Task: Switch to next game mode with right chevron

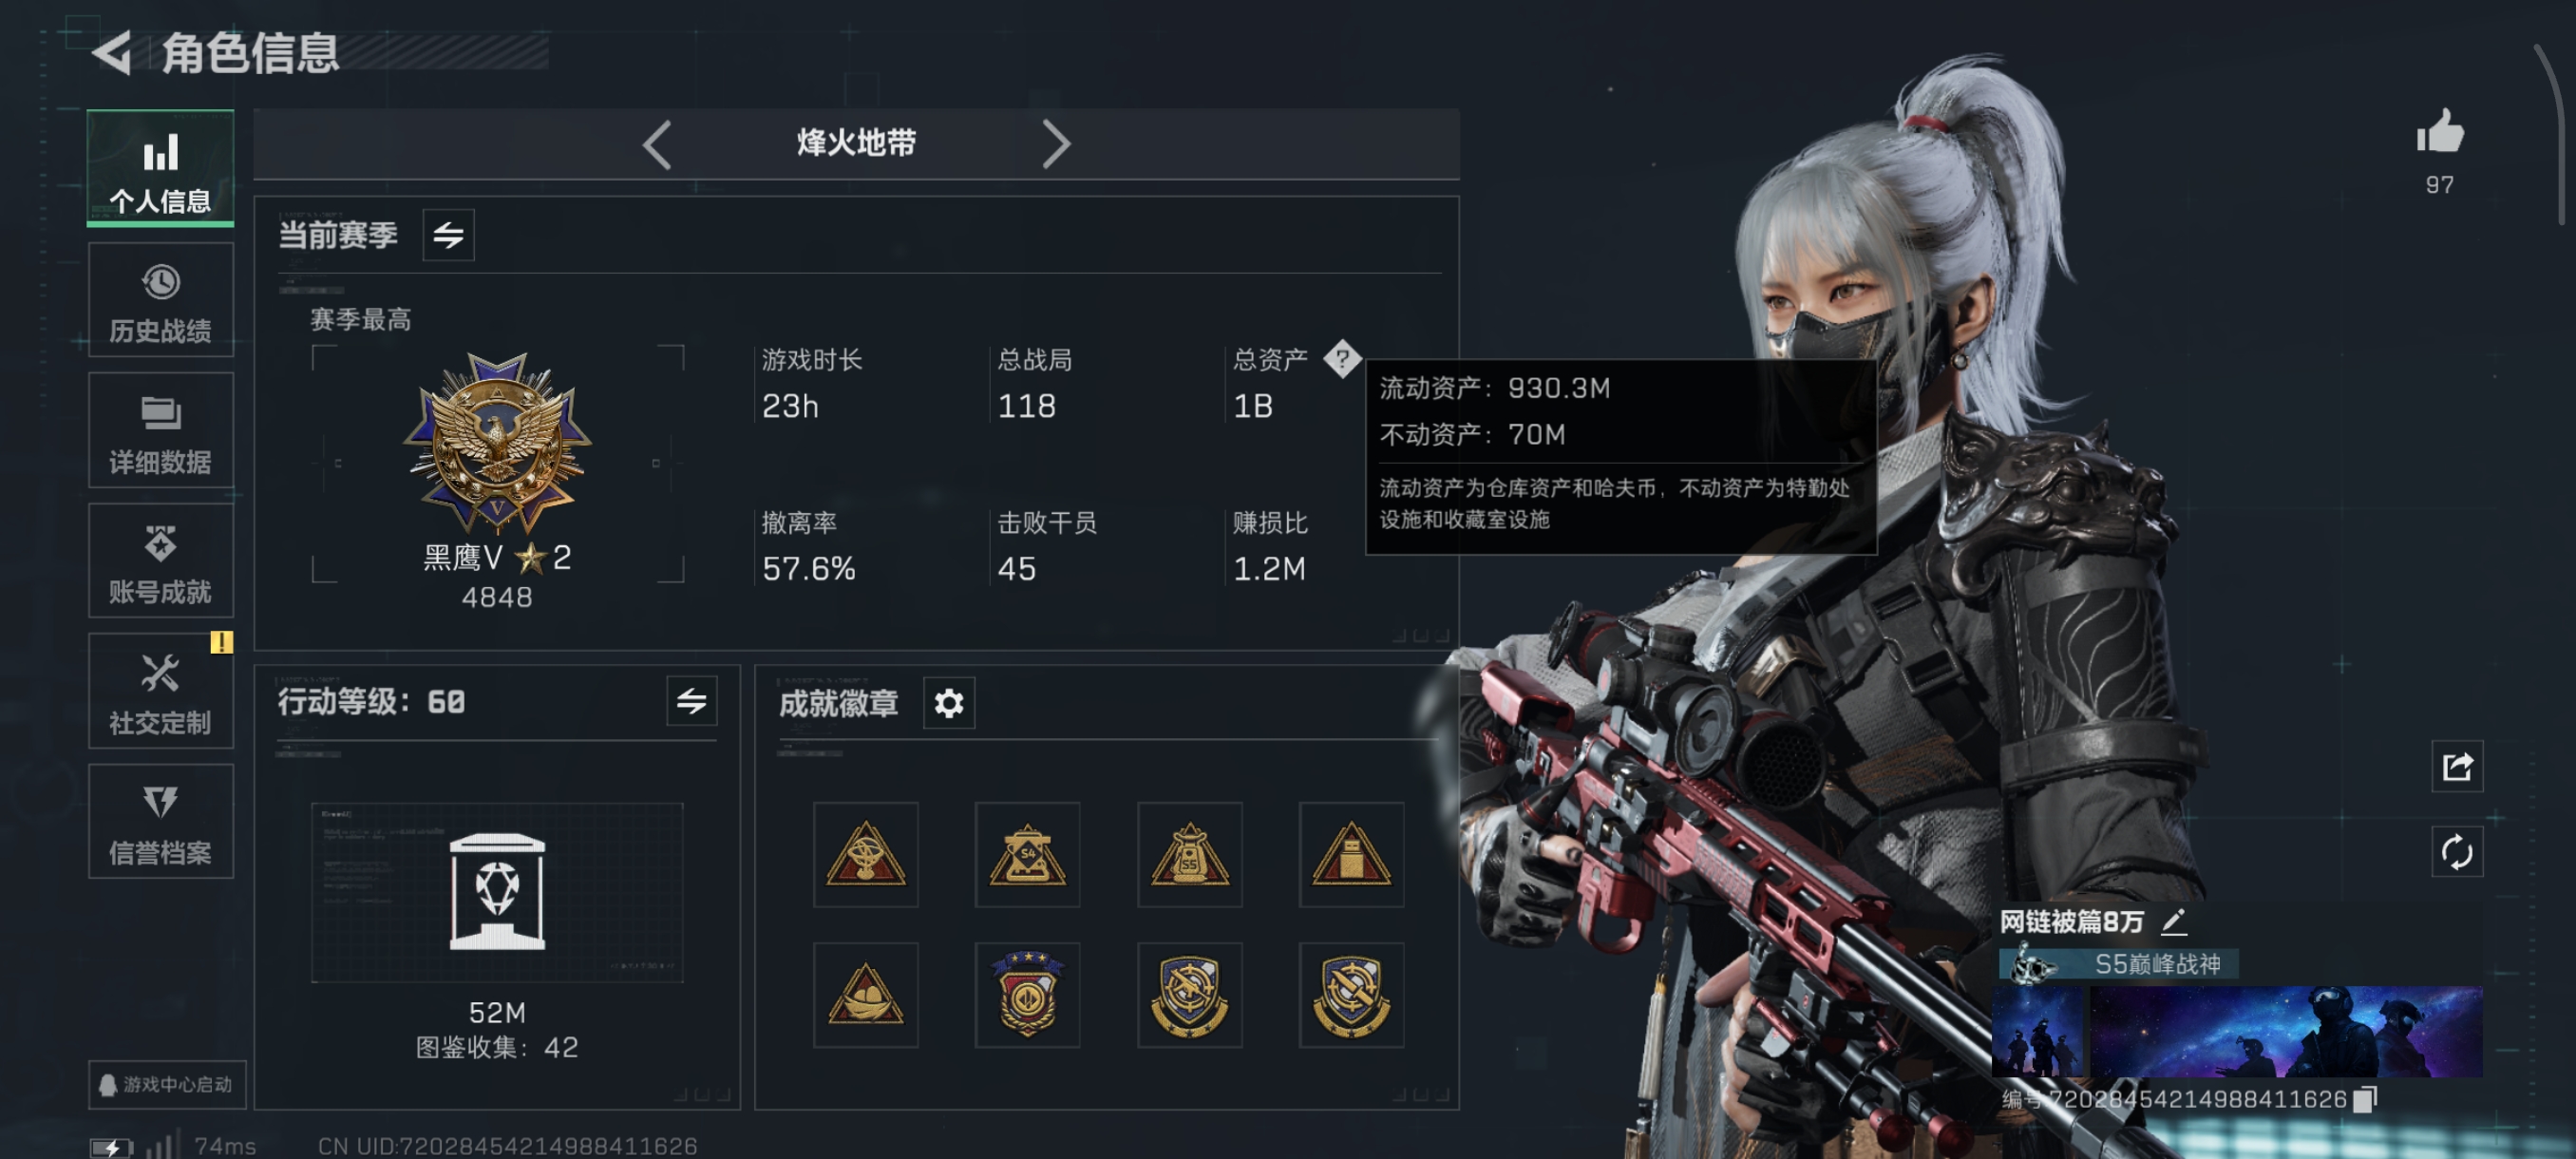Action: tap(1056, 145)
